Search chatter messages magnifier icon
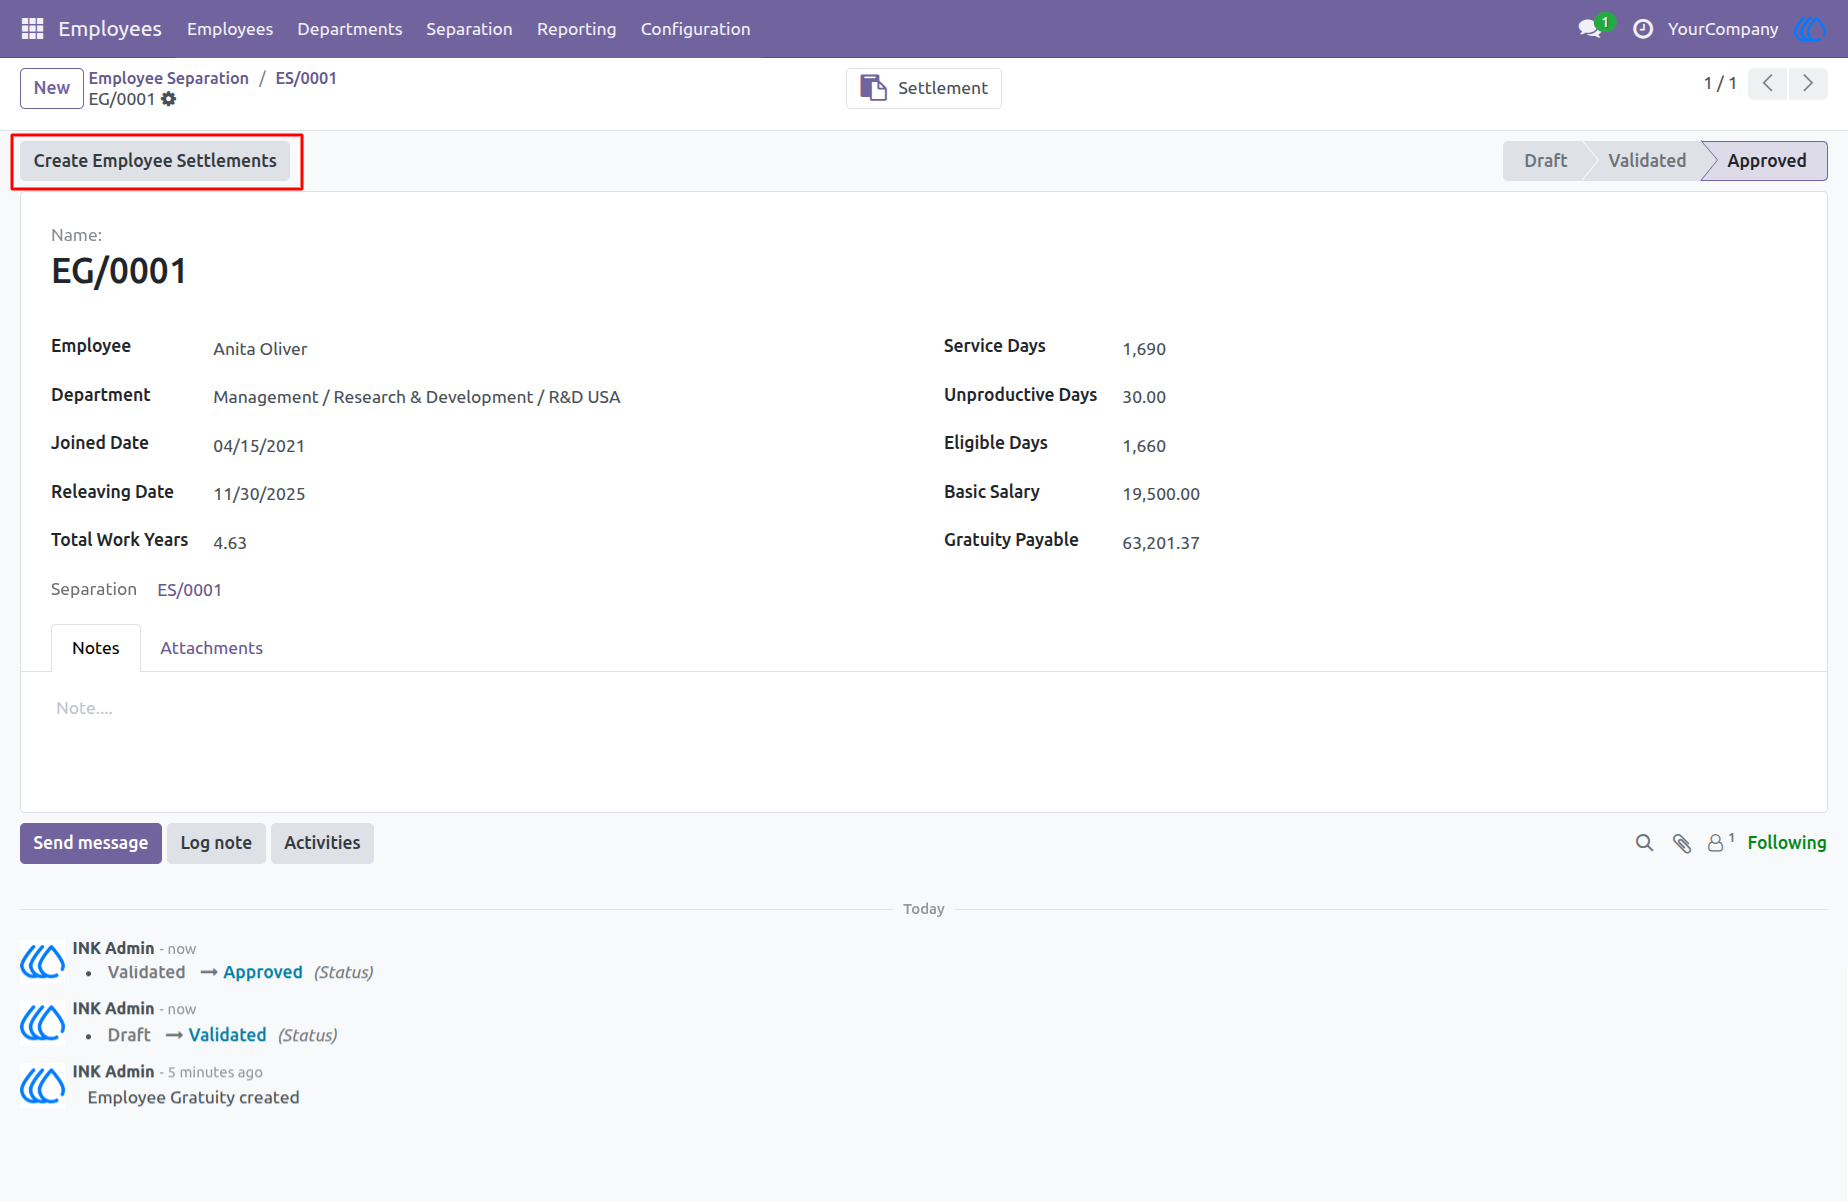Image resolution: width=1848 pixels, height=1204 pixels. point(1644,843)
